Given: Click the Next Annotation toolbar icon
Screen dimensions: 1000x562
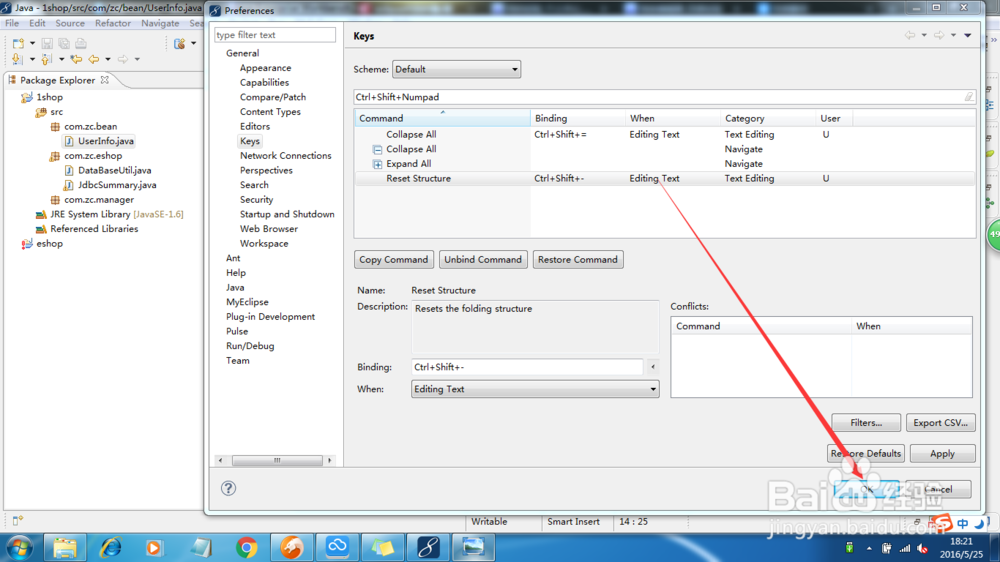Looking at the screenshot, I should (x=17, y=59).
